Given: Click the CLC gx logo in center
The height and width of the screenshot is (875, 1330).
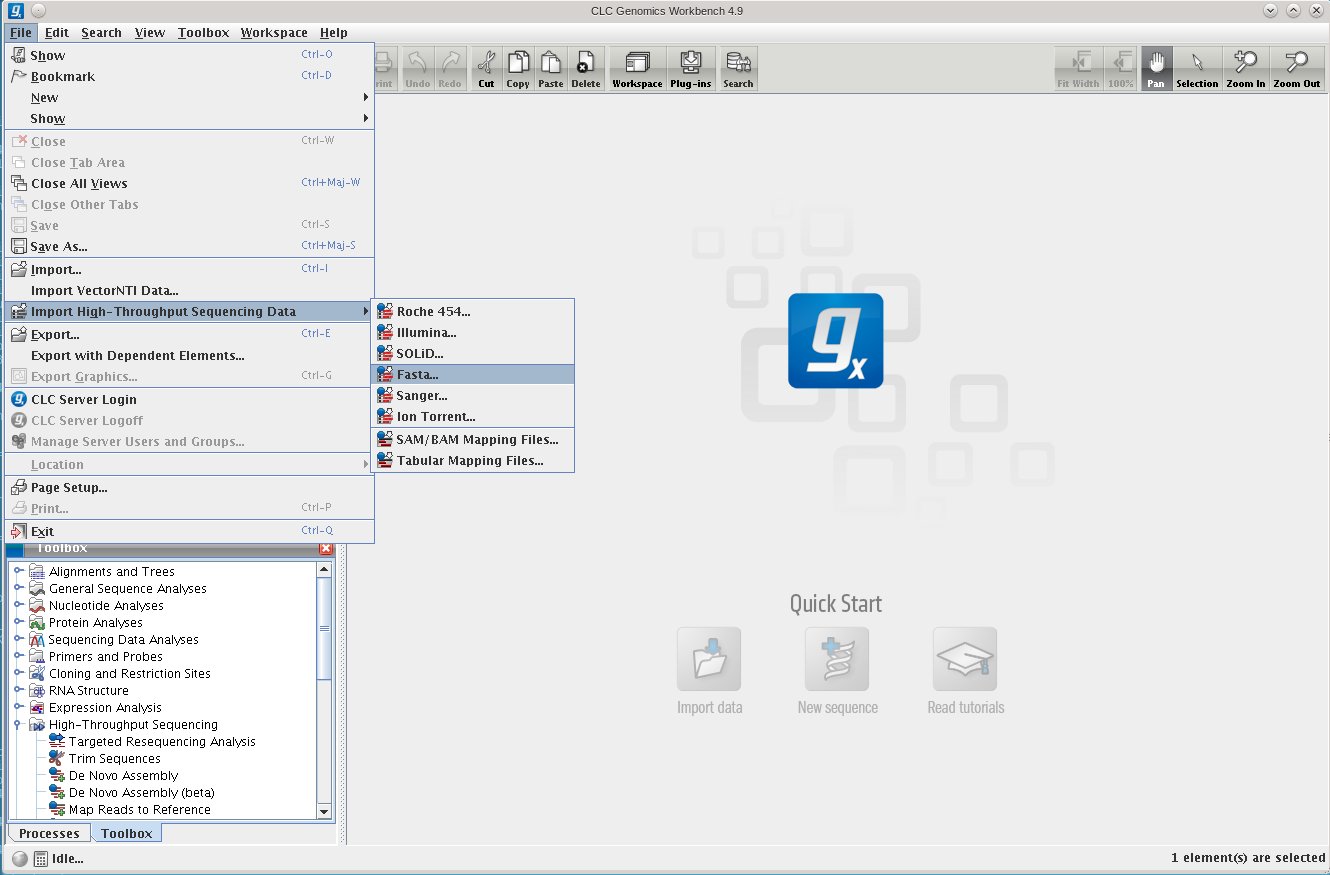Looking at the screenshot, I should [x=835, y=340].
